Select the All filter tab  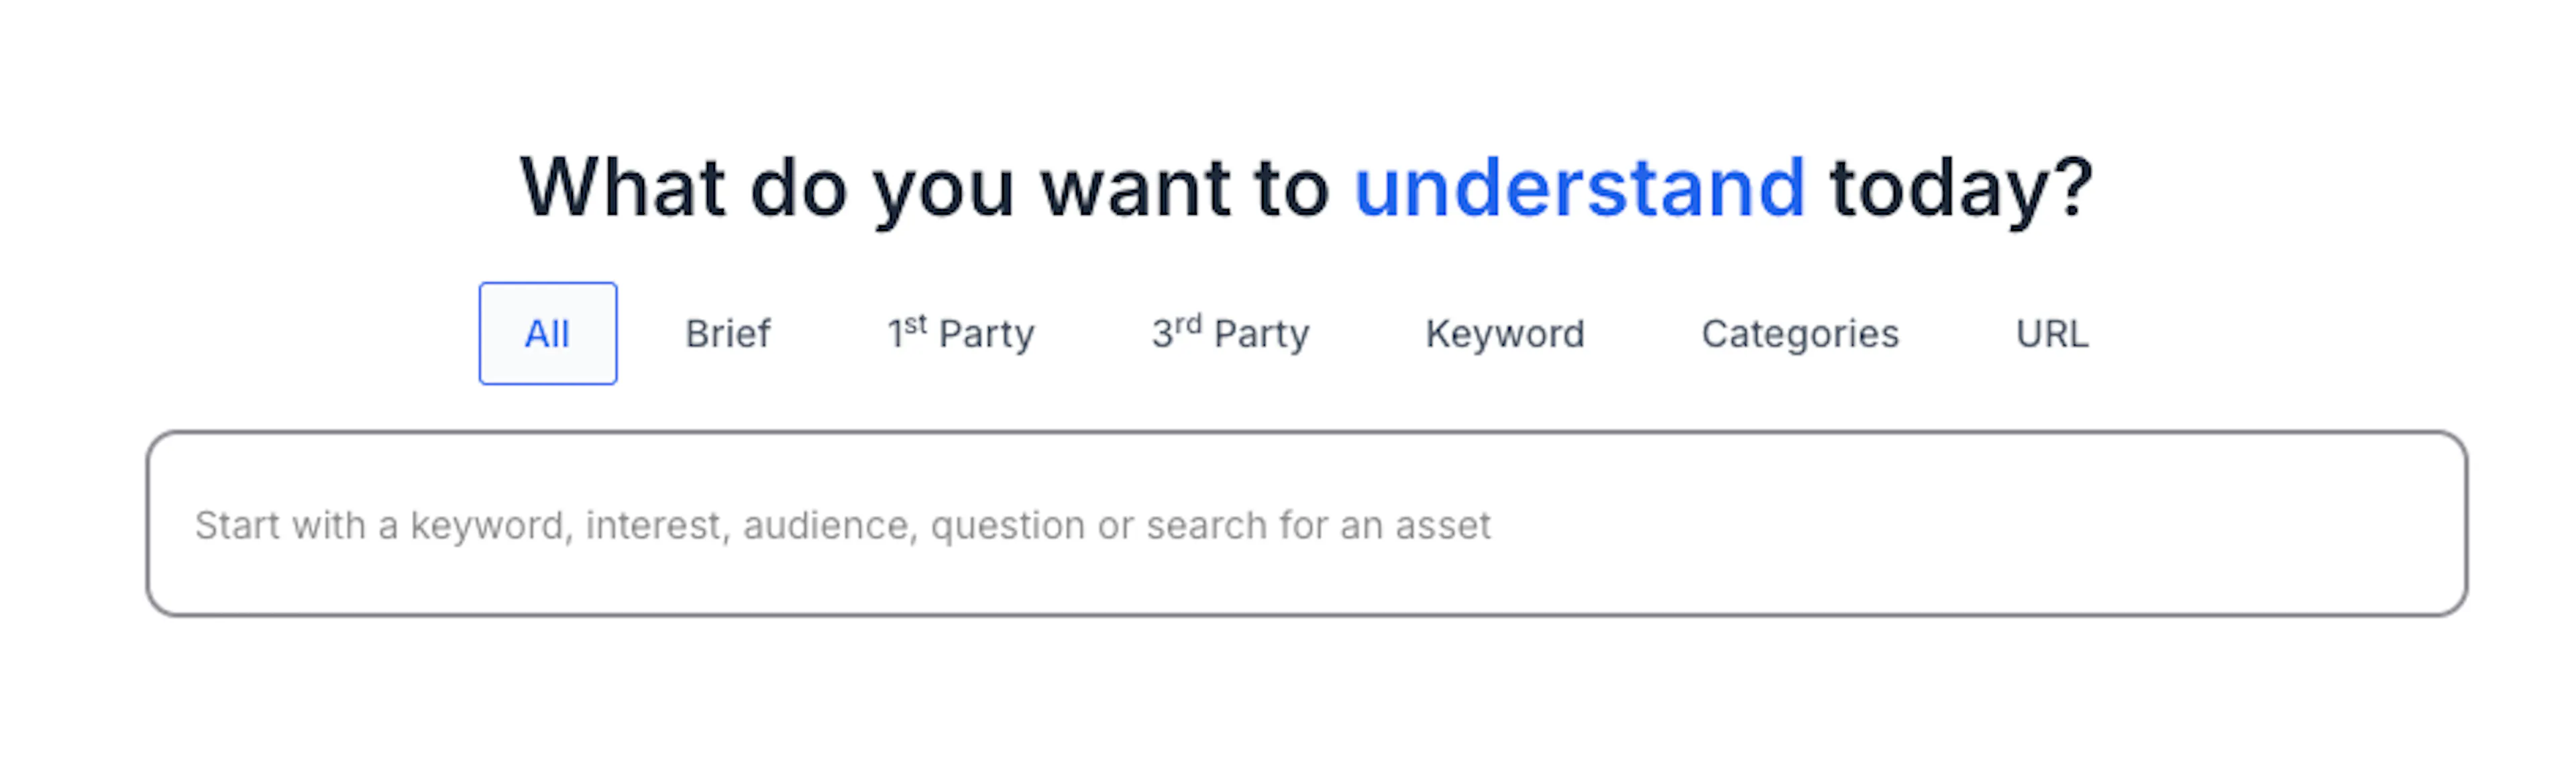(547, 333)
